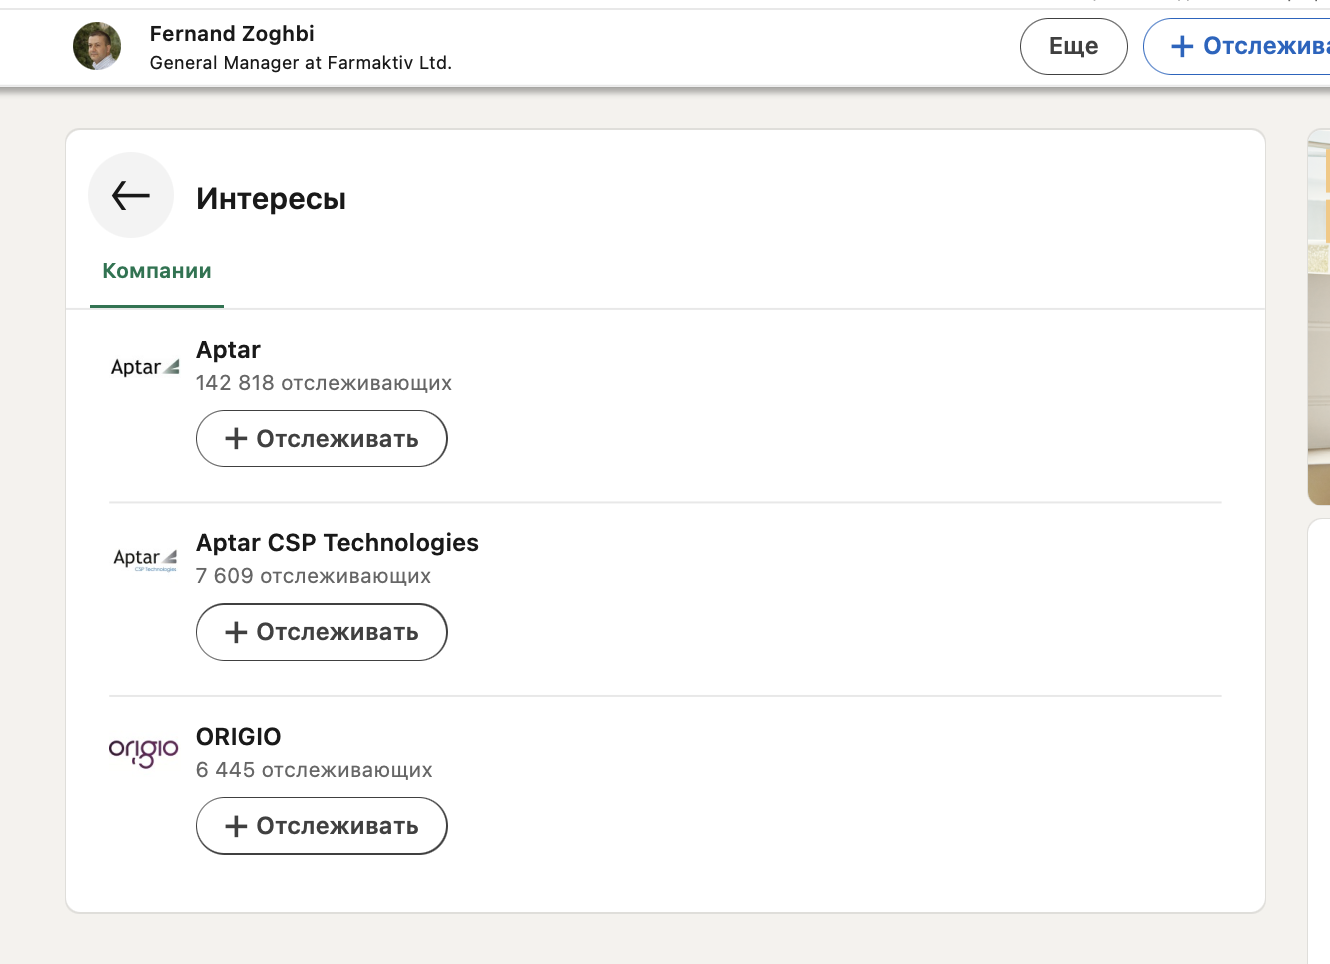Open the Еще menu button
Screen dimensions: 1330x964
point(1074,46)
